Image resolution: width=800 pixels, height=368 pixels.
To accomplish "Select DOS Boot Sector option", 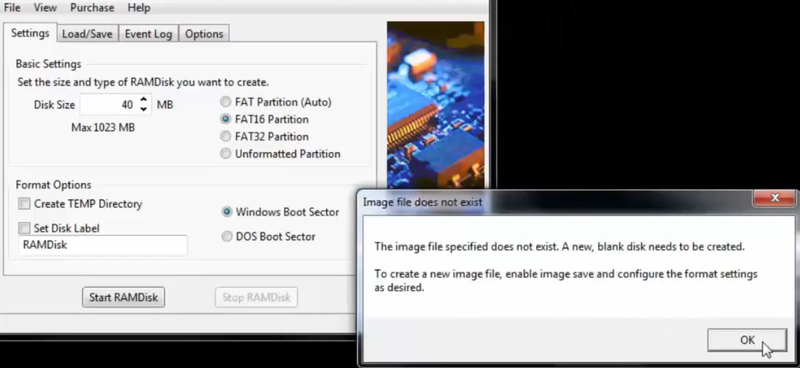I will point(268,236).
